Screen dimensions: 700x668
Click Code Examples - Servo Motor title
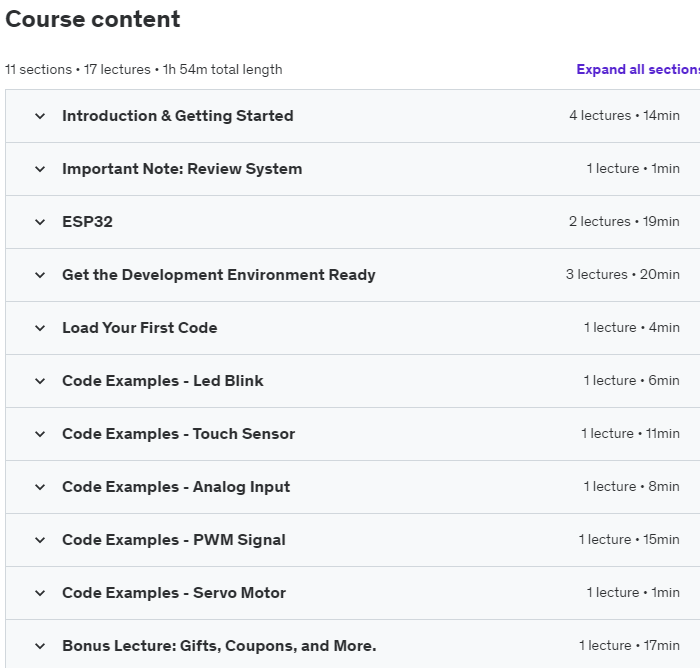[174, 593]
